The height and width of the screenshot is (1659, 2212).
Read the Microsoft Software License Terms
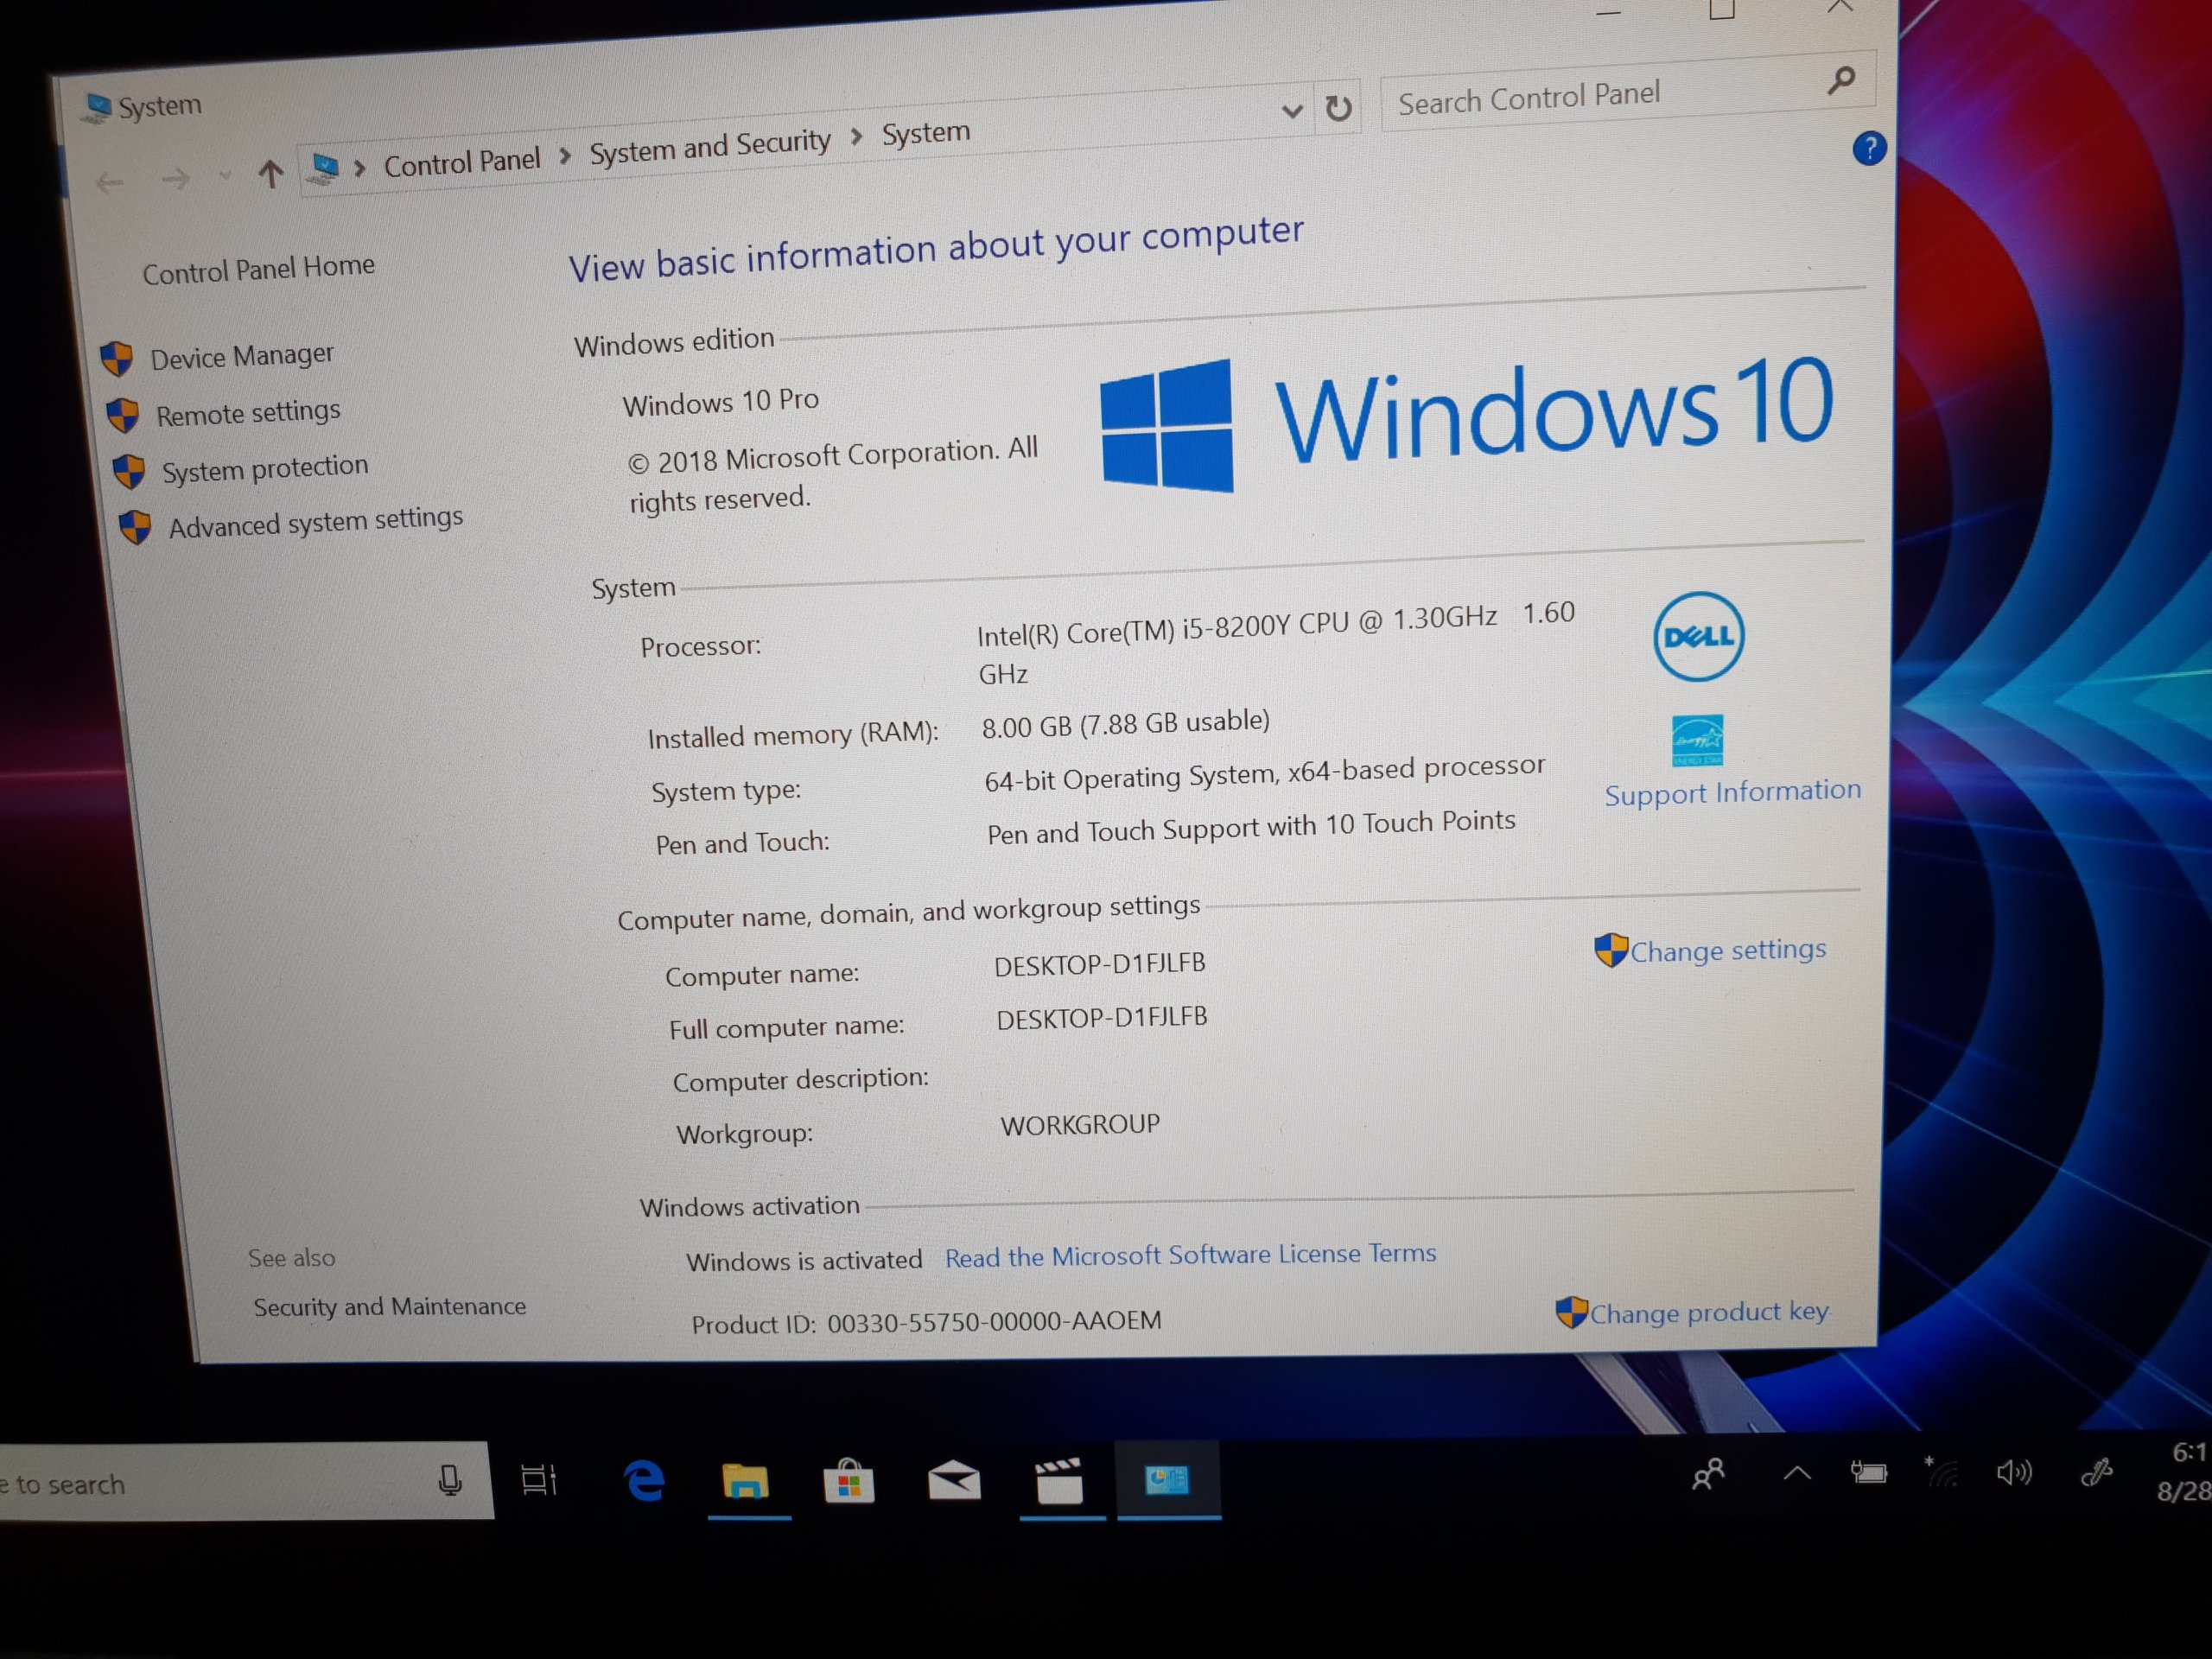1190,1255
